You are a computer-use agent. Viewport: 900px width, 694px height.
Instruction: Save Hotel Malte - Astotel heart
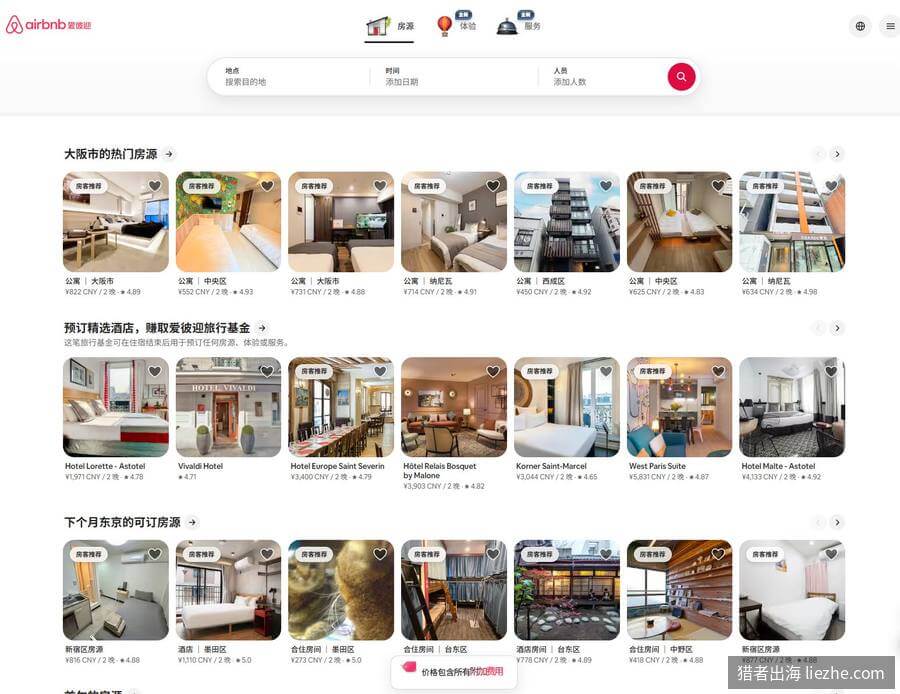click(x=831, y=371)
